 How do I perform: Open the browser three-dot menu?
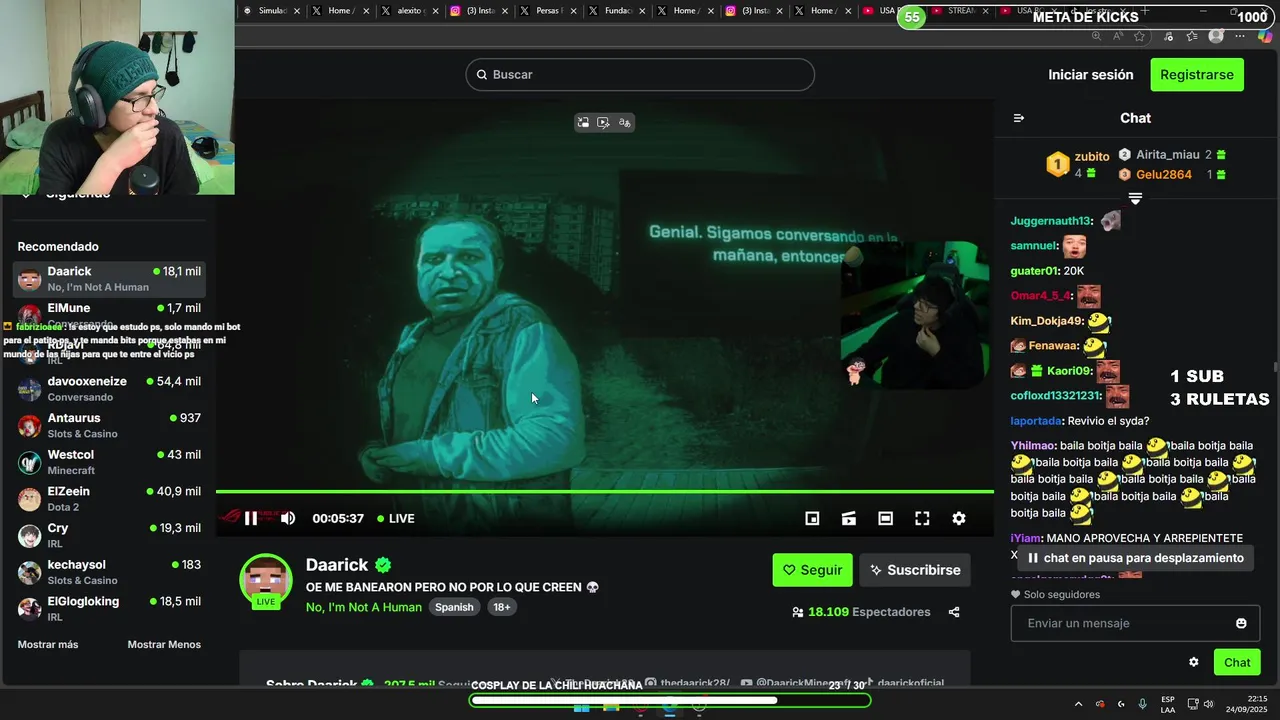1240,36
